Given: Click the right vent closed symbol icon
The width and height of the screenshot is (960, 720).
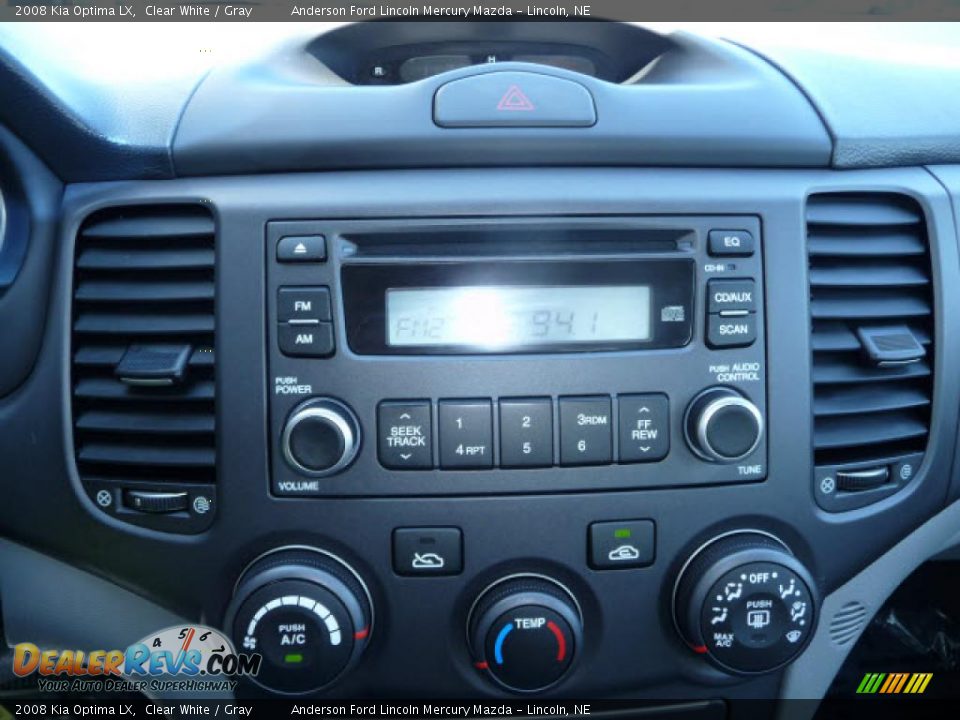Looking at the screenshot, I should 827,486.
